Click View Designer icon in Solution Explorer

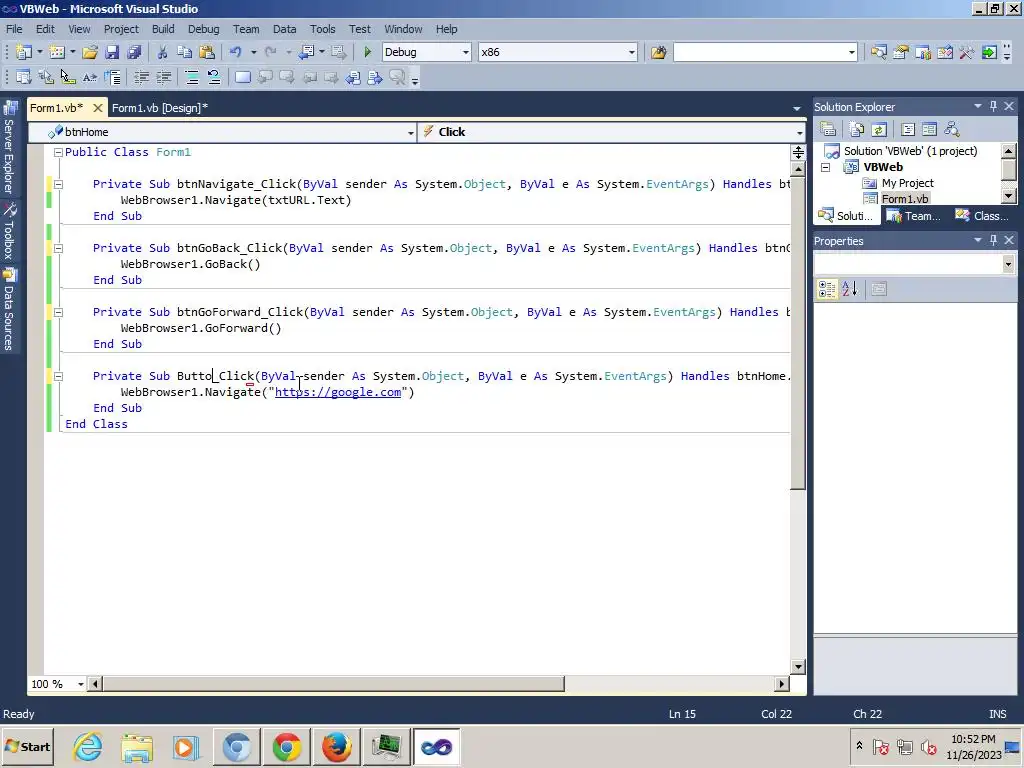click(929, 129)
